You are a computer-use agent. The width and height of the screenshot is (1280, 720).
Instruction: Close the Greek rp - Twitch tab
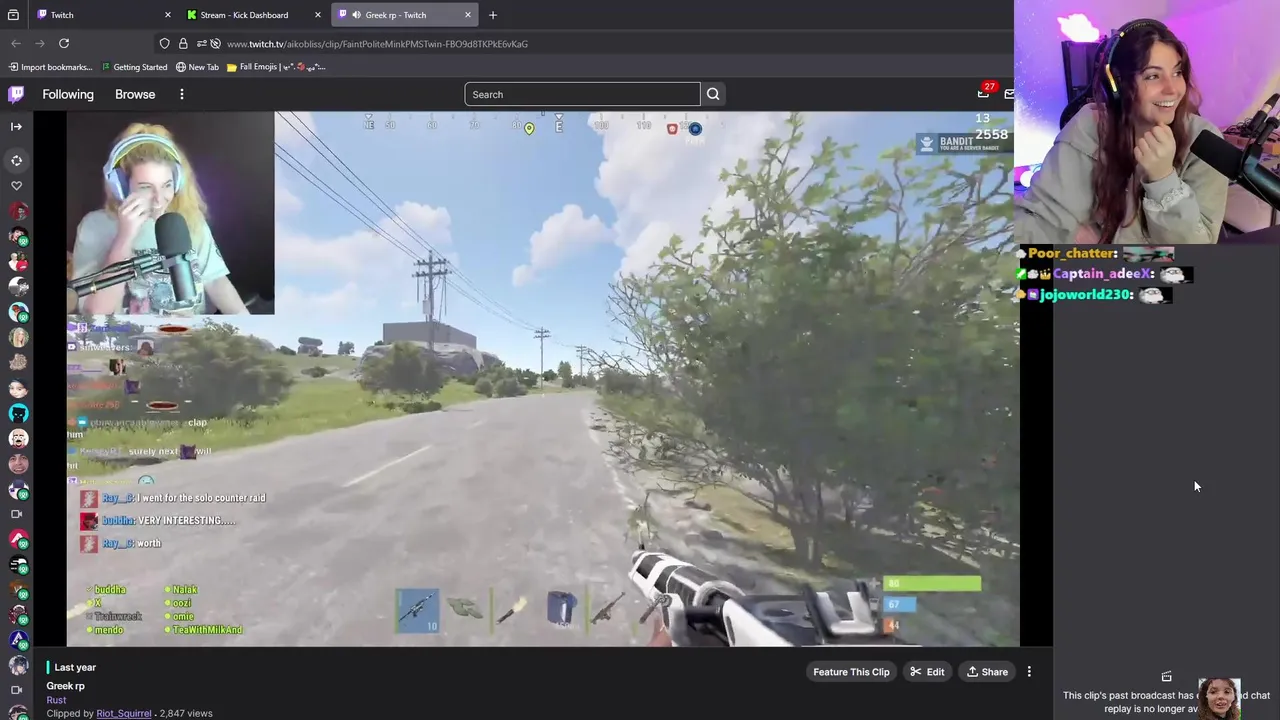468,15
